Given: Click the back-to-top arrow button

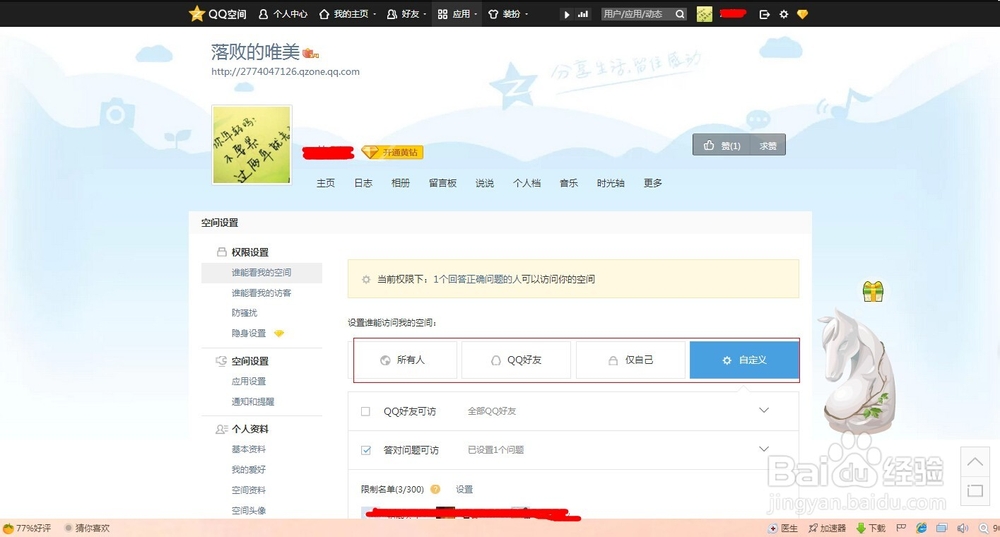Looking at the screenshot, I should pyautogui.click(x=974, y=462).
